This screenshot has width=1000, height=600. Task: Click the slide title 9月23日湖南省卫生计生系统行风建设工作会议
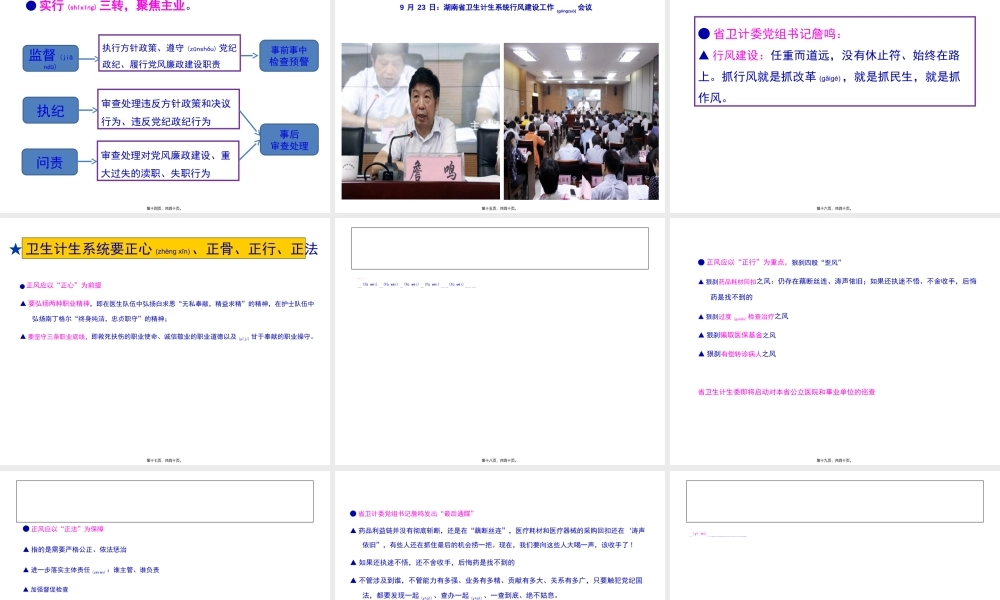[500, 9]
